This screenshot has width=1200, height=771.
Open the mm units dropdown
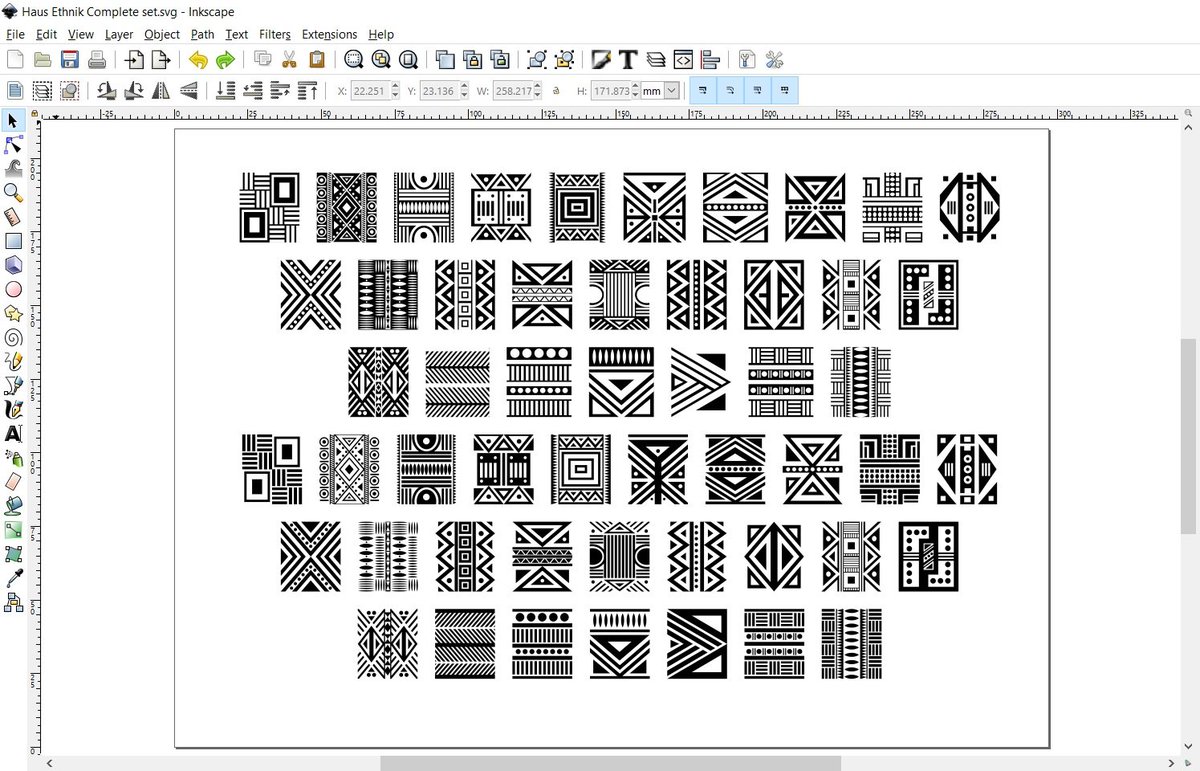click(x=660, y=91)
